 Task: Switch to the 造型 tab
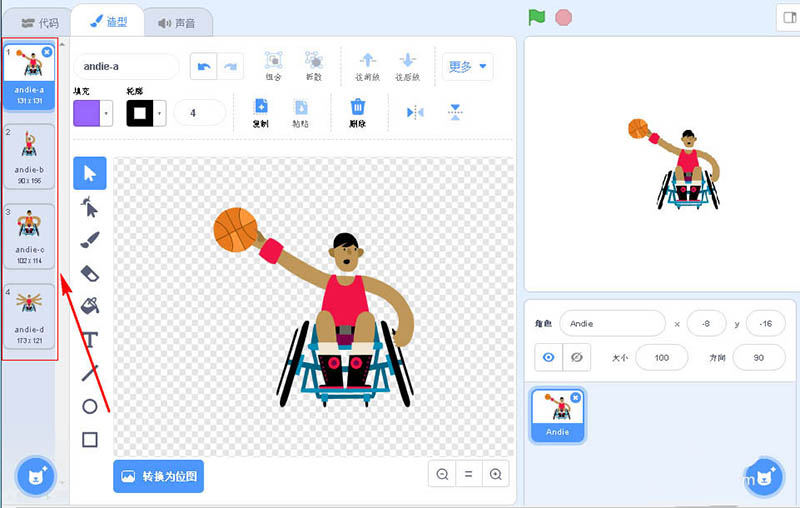pos(108,21)
